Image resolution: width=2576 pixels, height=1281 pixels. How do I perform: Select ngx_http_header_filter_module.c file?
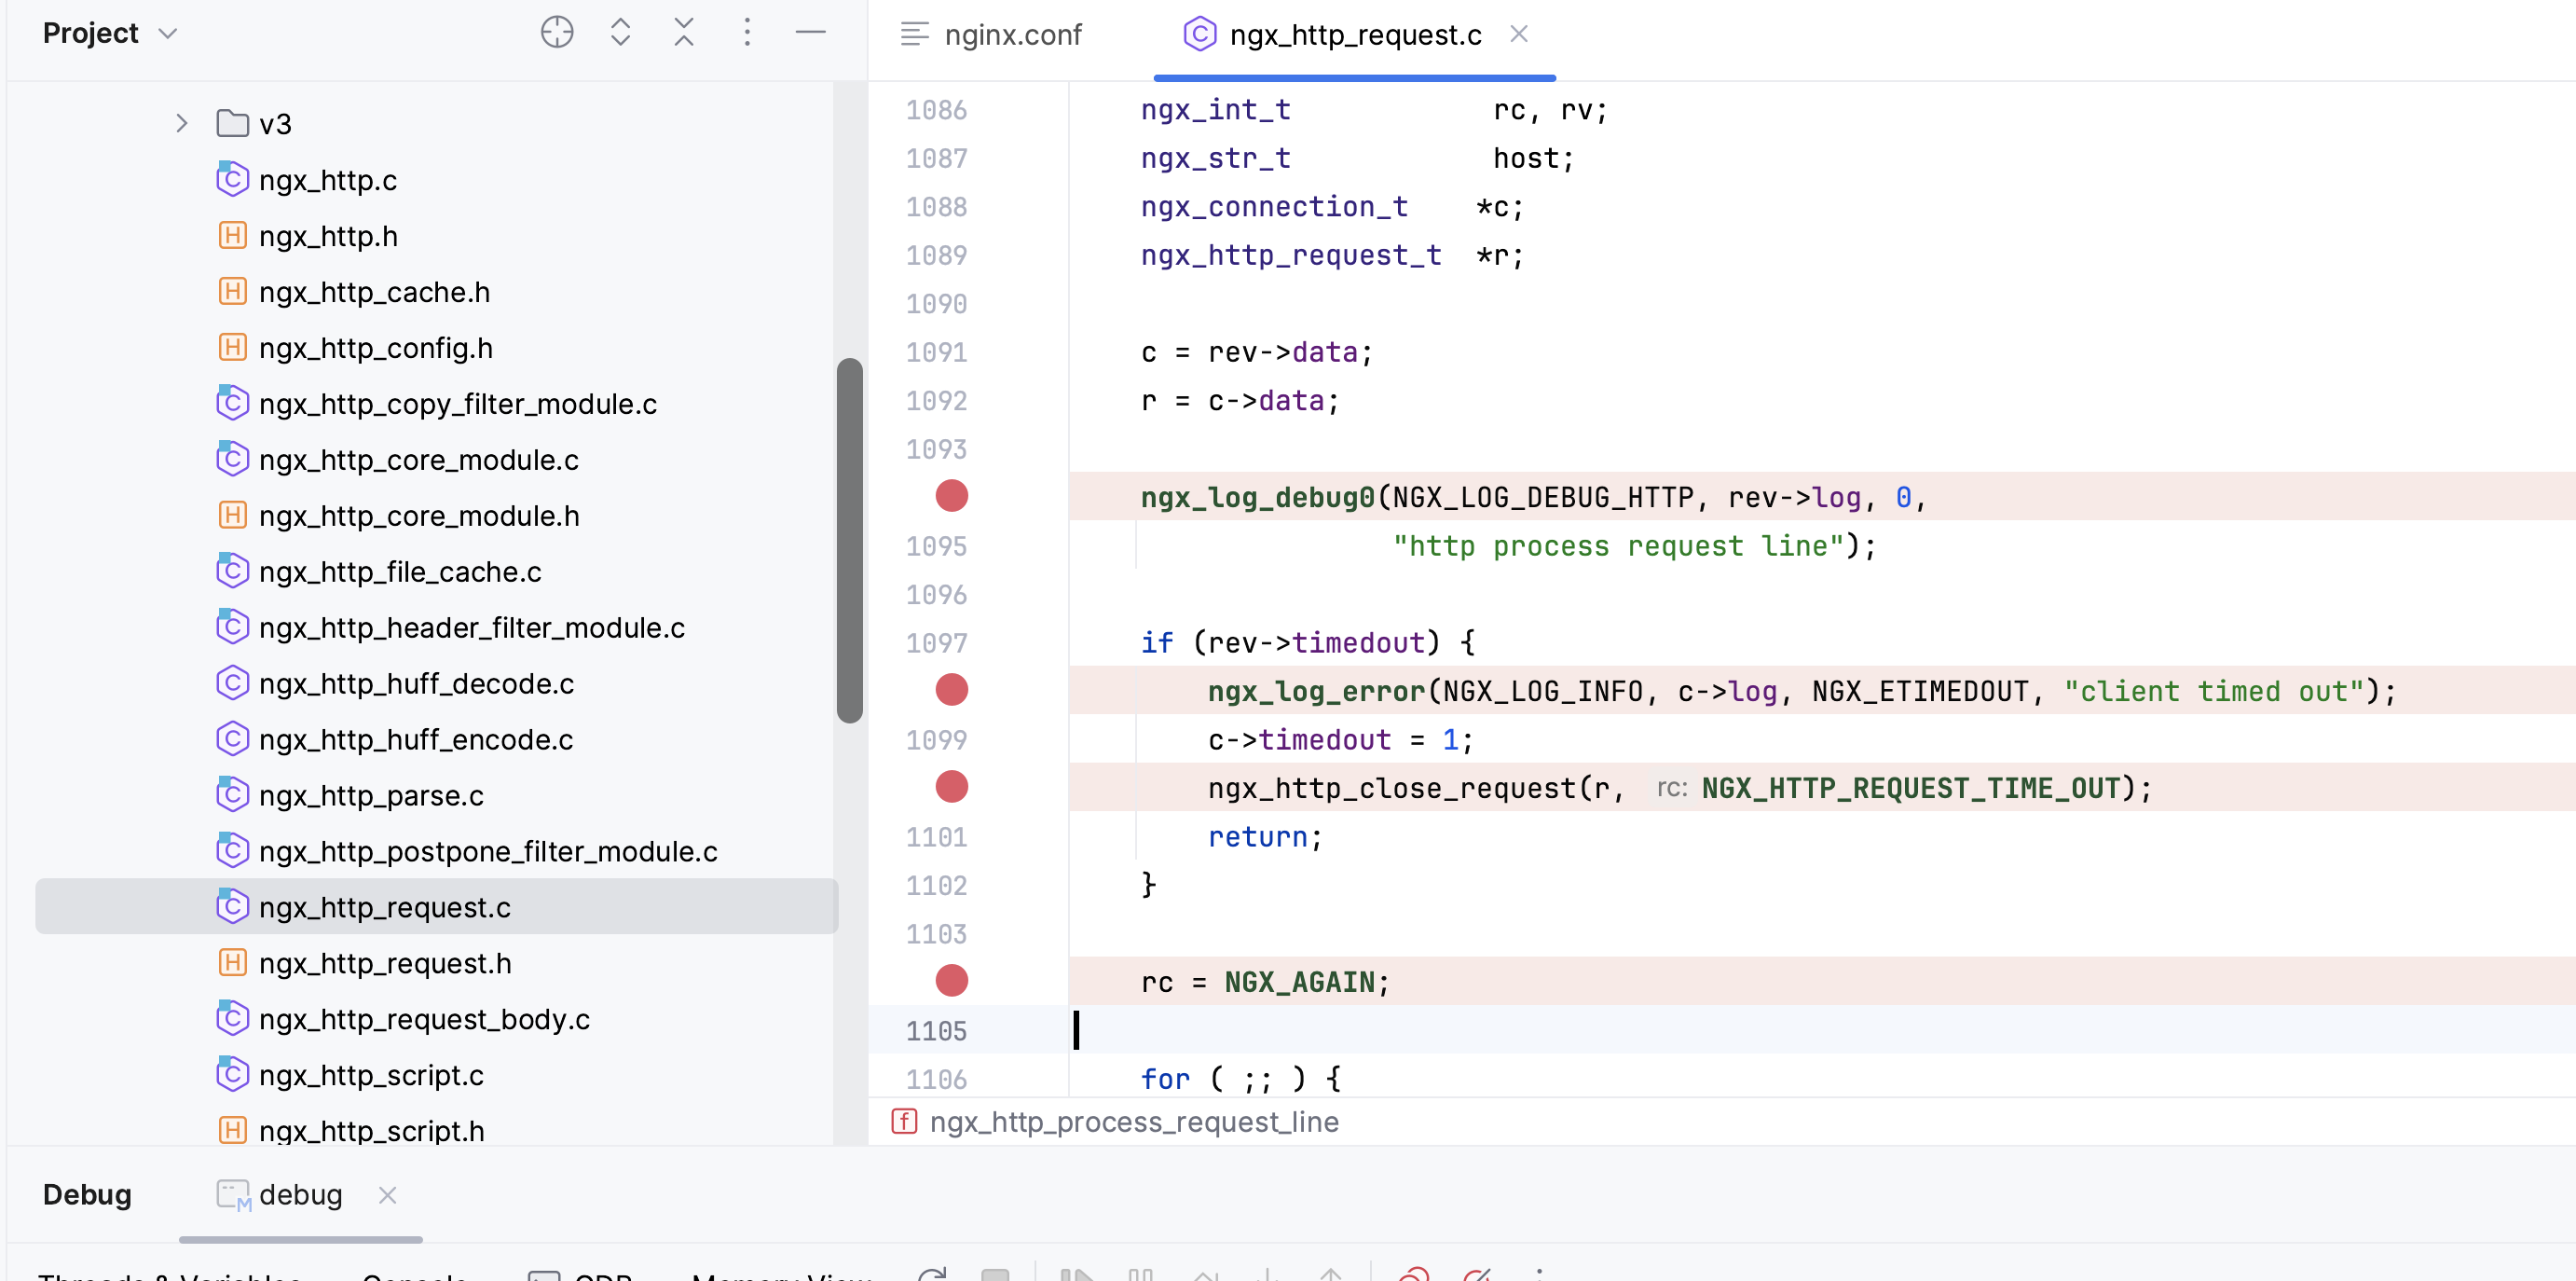(471, 628)
